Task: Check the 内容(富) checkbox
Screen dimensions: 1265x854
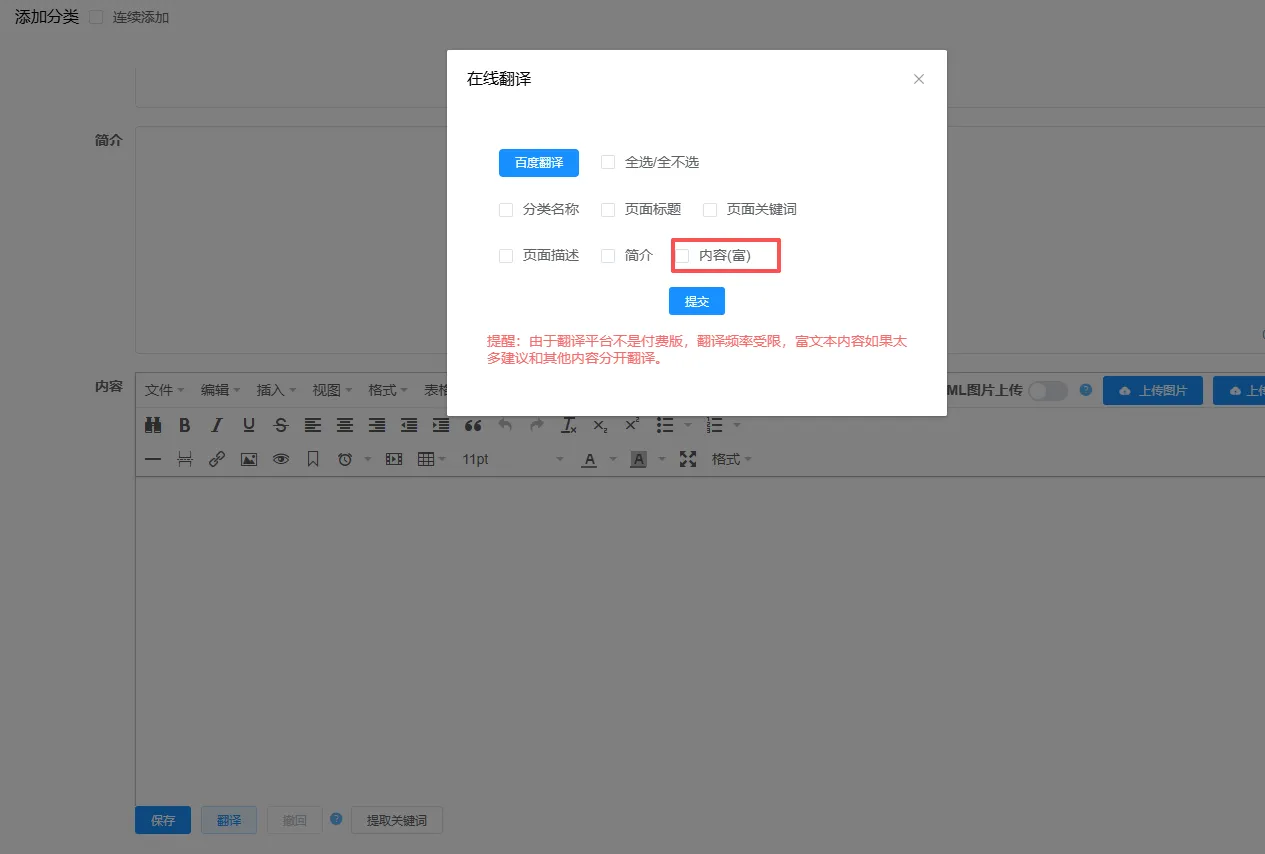Action: click(683, 256)
